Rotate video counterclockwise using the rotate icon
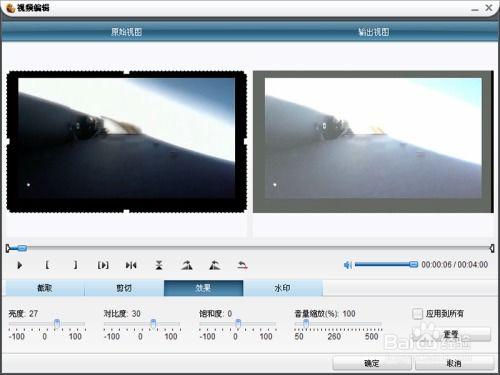 coord(215,265)
